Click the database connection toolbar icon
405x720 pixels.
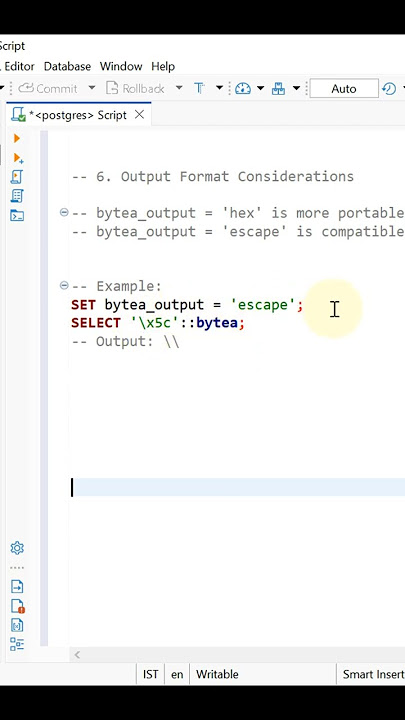[x=278, y=88]
